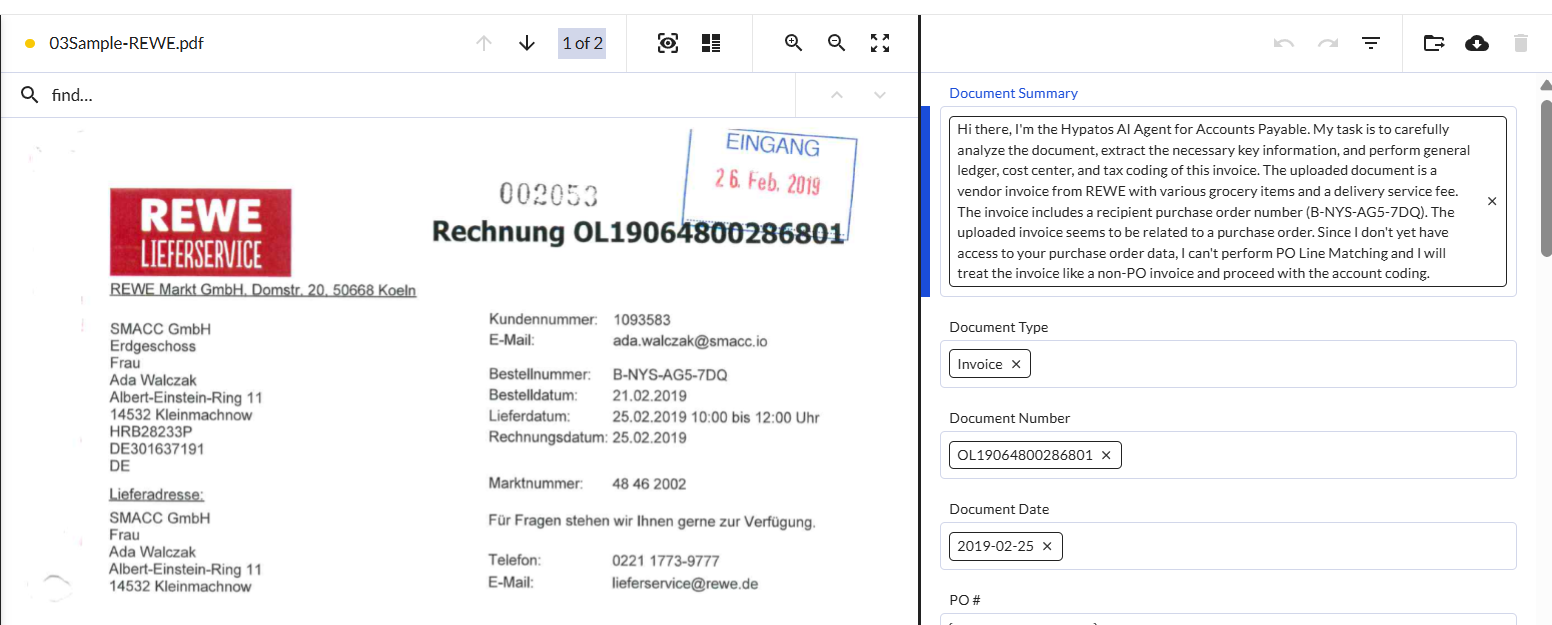
Task: Go to next page with down arrow
Action: [x=527, y=43]
